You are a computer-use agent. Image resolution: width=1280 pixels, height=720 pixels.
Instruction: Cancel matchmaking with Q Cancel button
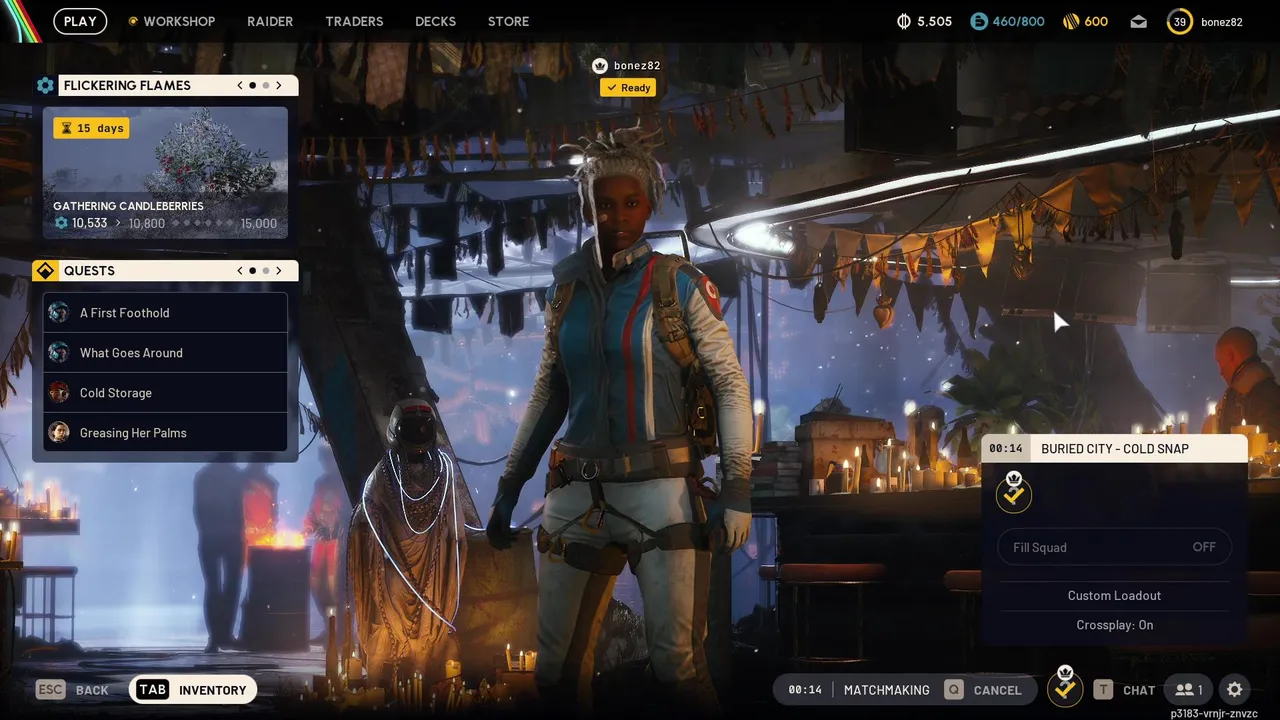(985, 690)
